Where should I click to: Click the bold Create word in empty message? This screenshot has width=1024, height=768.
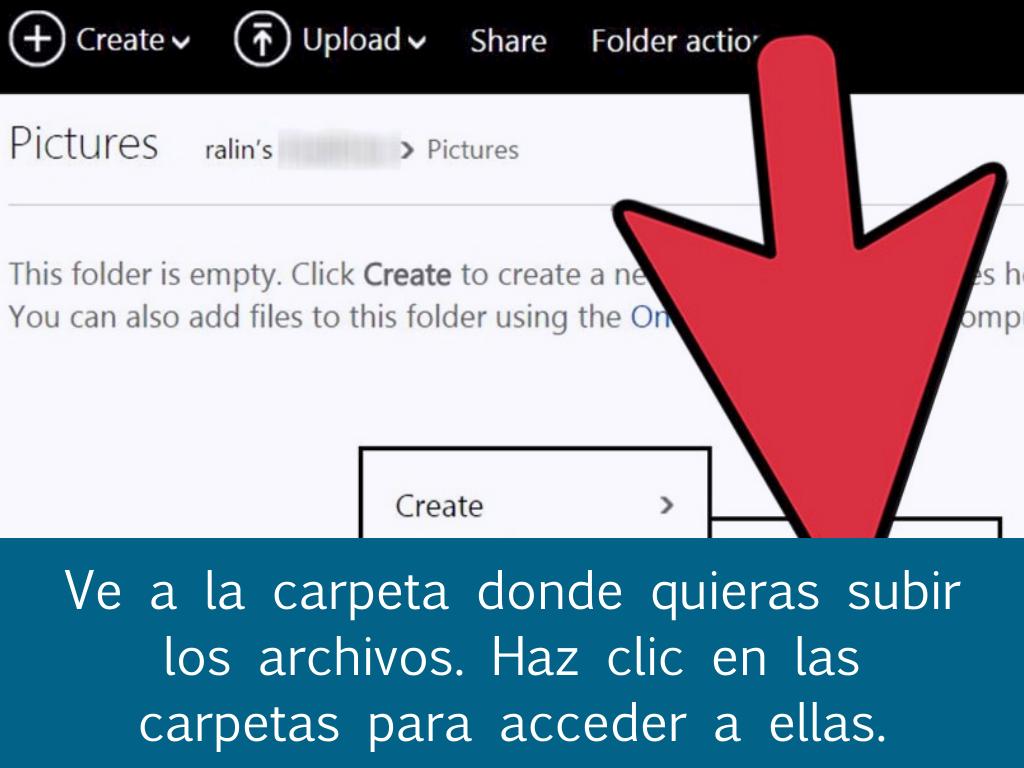pyautogui.click(x=407, y=275)
